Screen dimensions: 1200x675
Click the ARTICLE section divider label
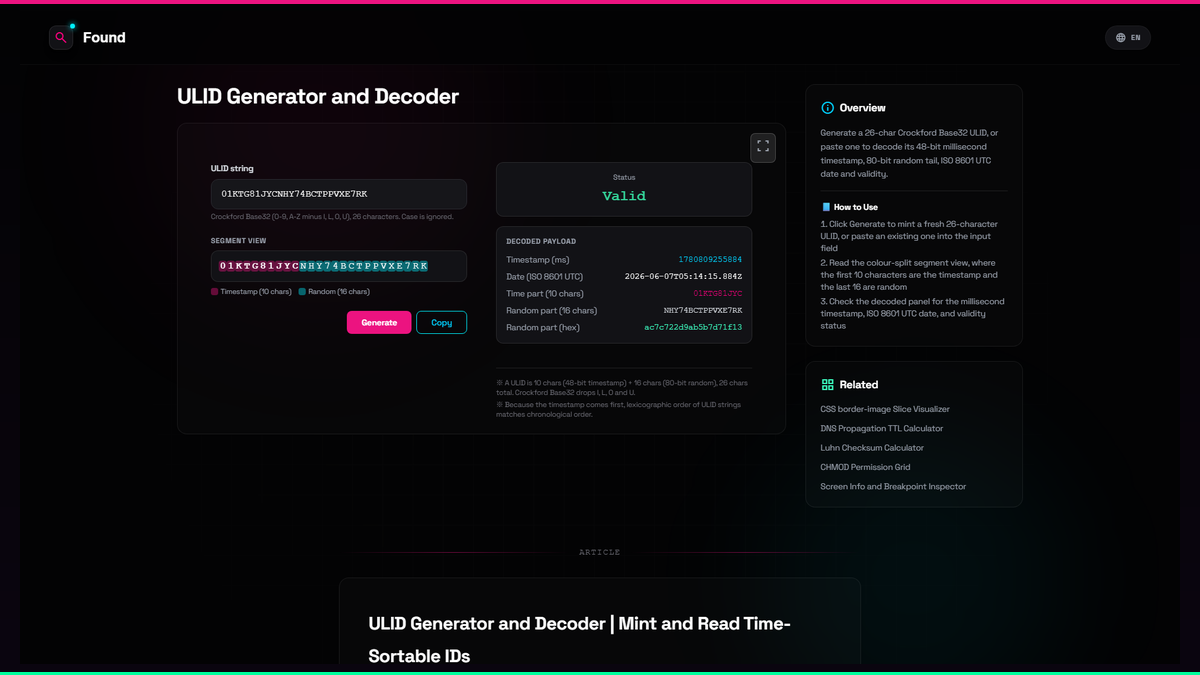point(600,552)
